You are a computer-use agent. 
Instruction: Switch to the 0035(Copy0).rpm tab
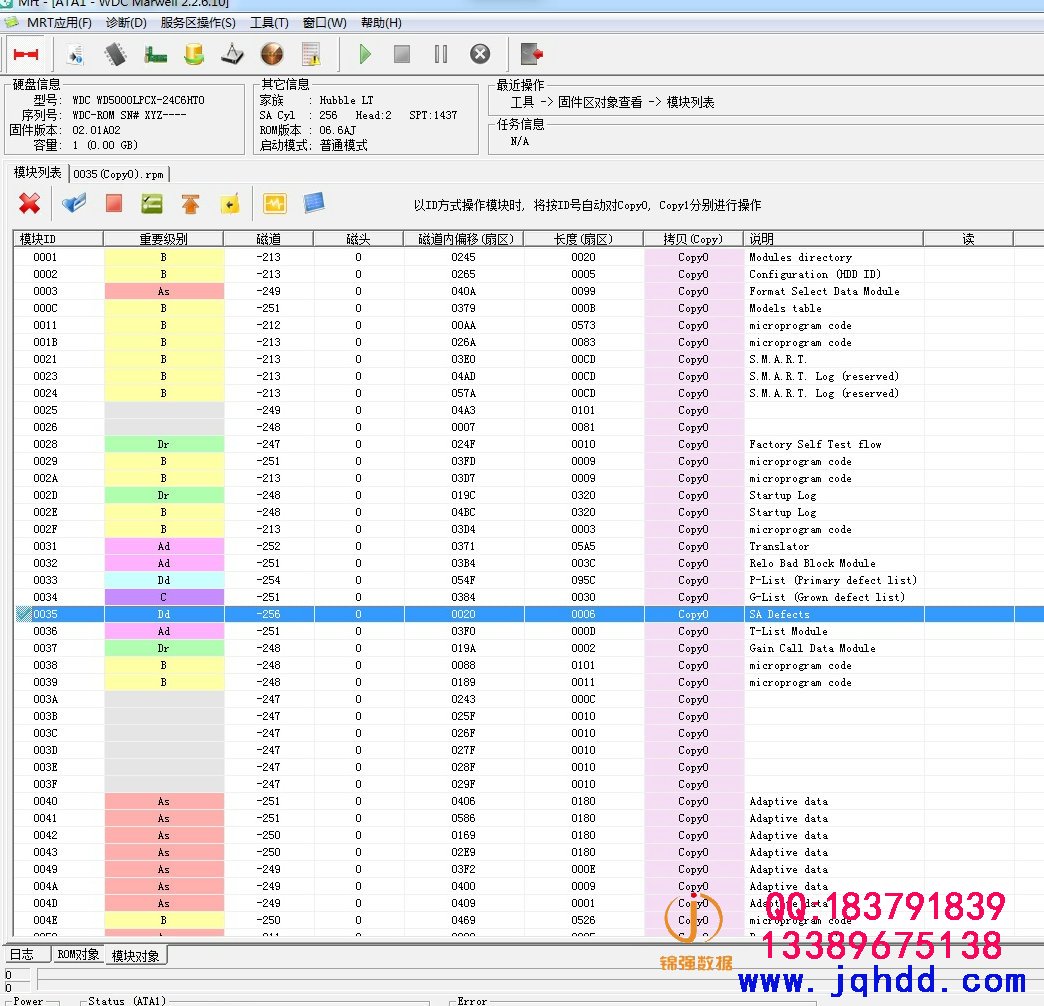pos(119,174)
